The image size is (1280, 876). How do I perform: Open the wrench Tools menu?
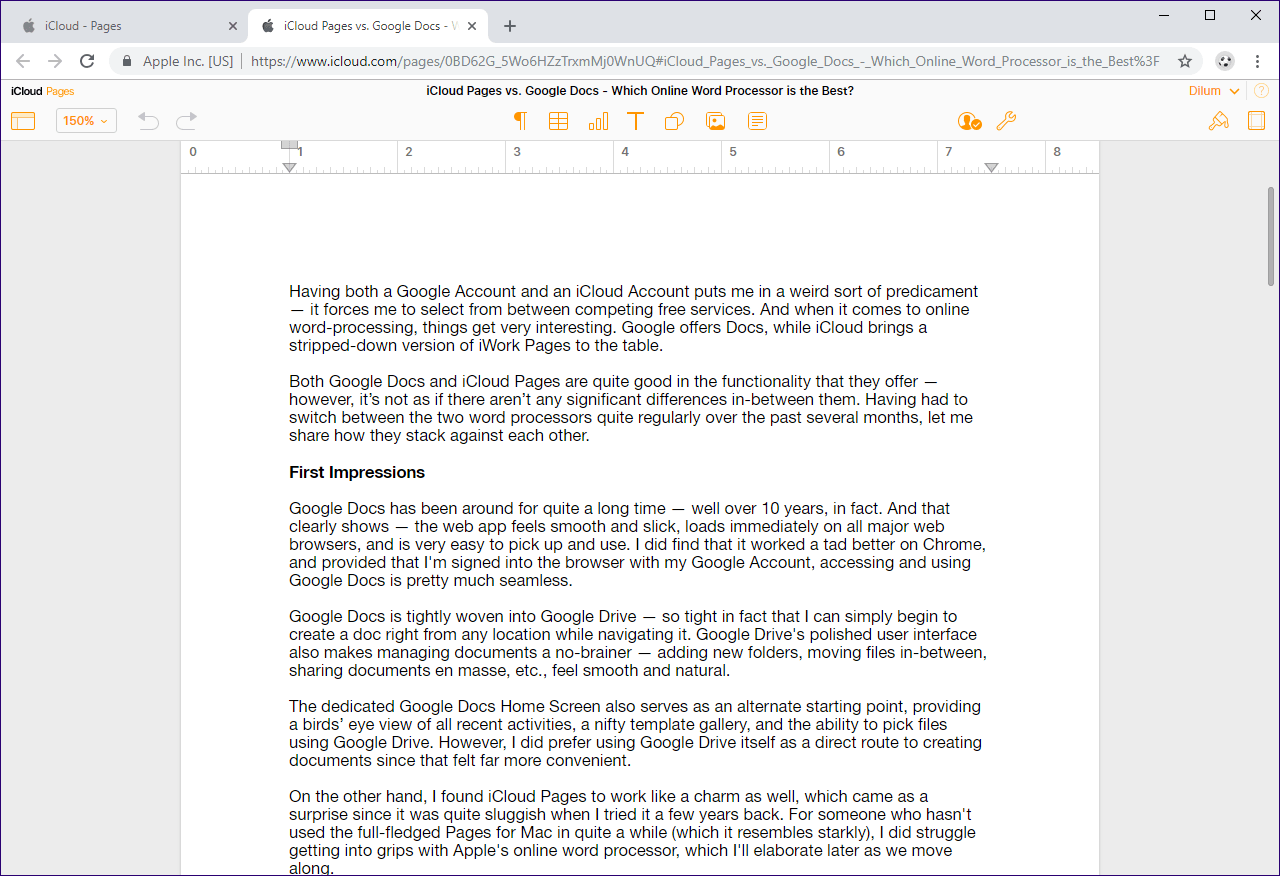(1006, 121)
